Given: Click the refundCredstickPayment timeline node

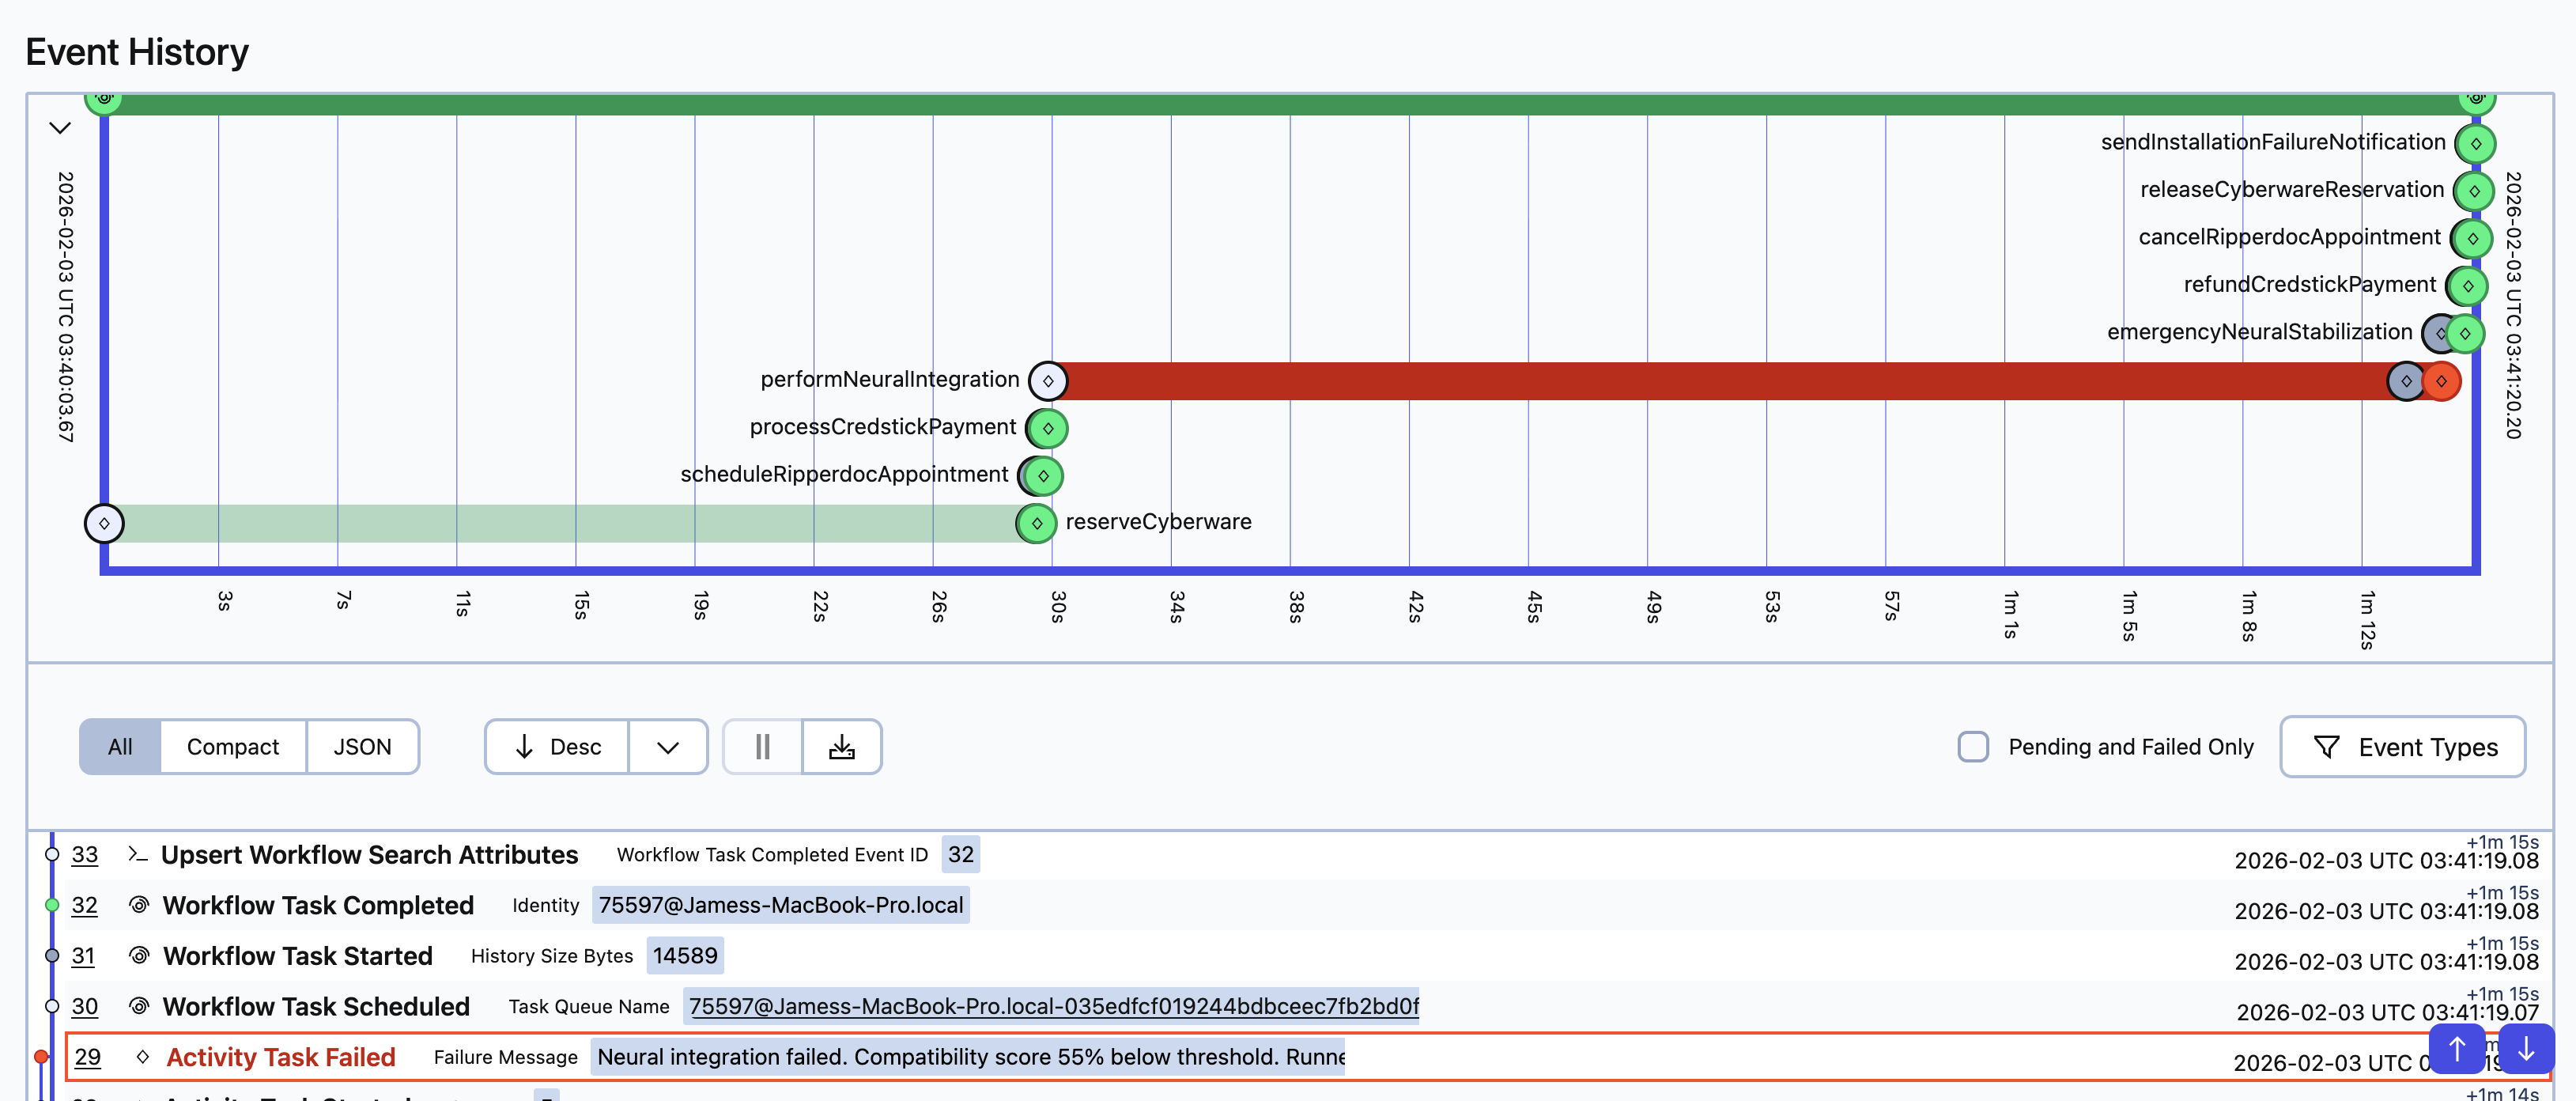Looking at the screenshot, I should pos(2467,286).
